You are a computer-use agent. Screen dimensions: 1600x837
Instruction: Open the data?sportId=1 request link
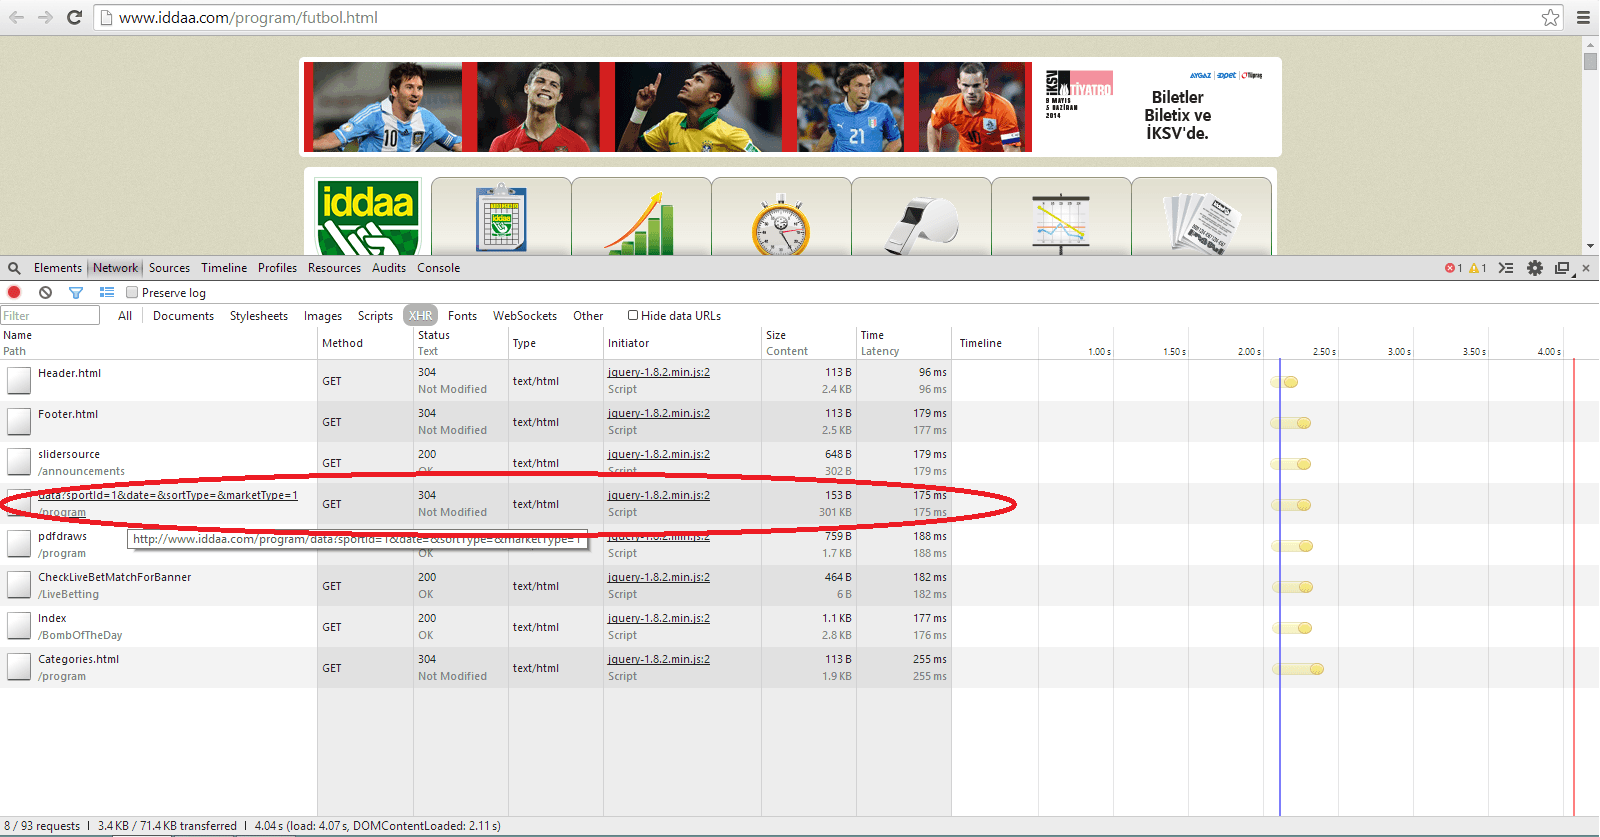(x=168, y=495)
